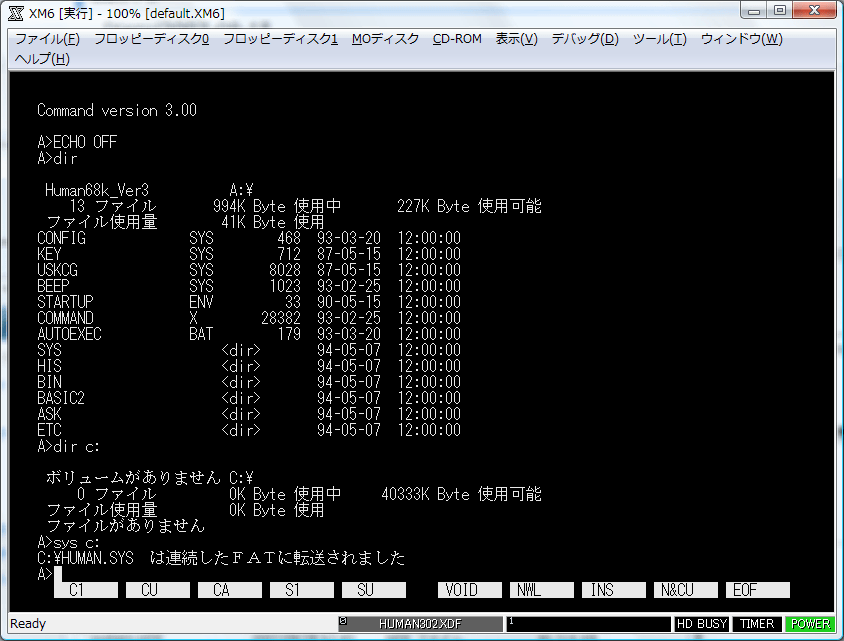Open the デバッグ(D) debug menu
844x641 pixels.
pos(585,39)
